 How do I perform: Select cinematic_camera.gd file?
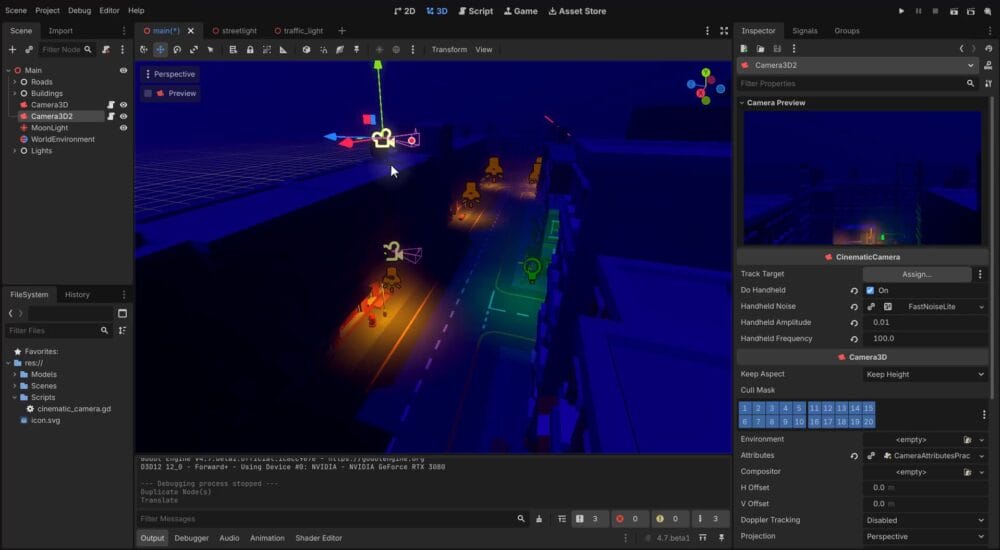(x=74, y=409)
